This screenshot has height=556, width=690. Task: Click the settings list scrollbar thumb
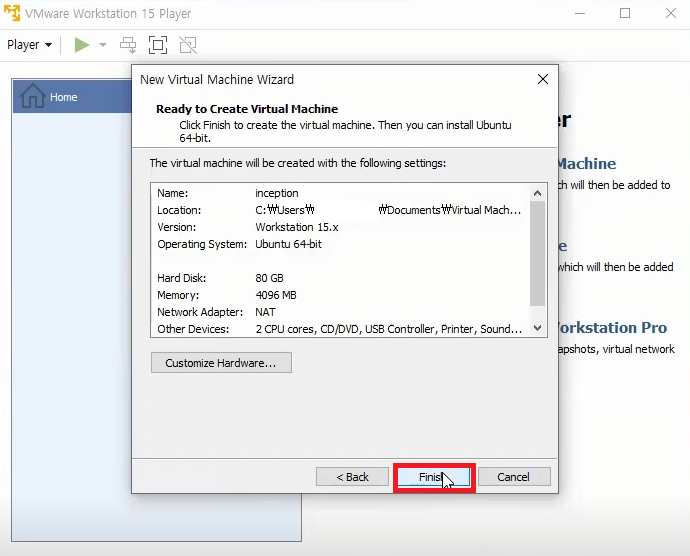pyautogui.click(x=537, y=253)
